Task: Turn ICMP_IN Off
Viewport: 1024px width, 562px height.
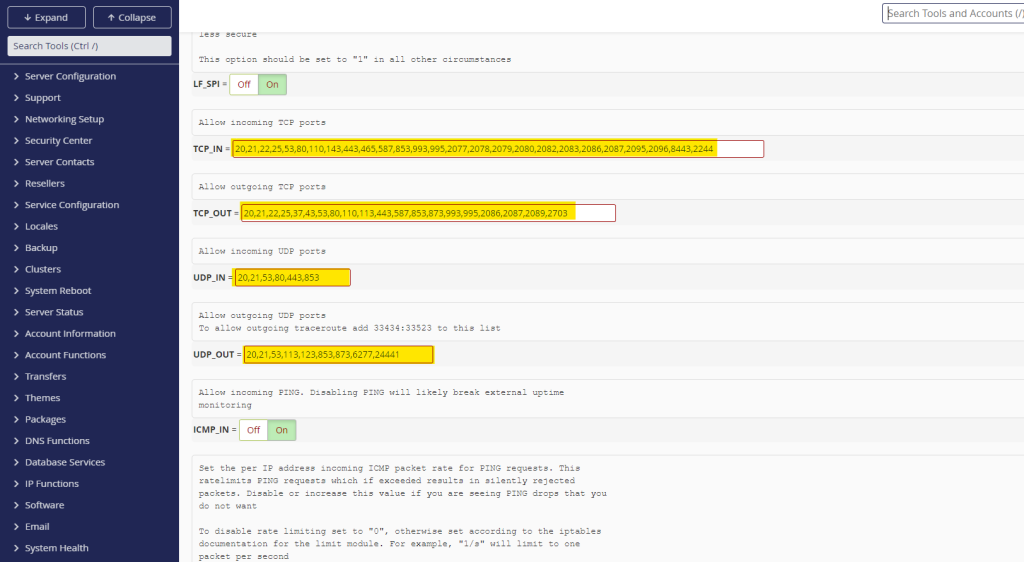Action: [x=254, y=430]
